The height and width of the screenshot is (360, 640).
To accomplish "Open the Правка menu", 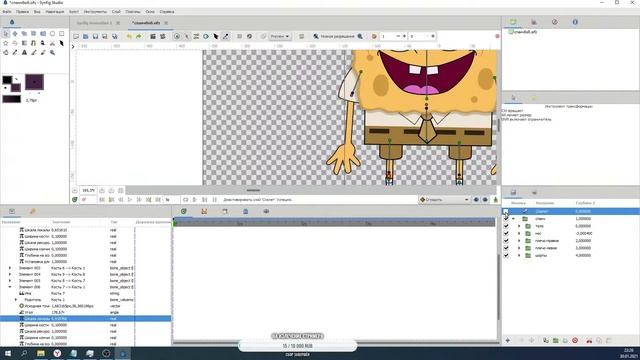I will tap(22, 12).
